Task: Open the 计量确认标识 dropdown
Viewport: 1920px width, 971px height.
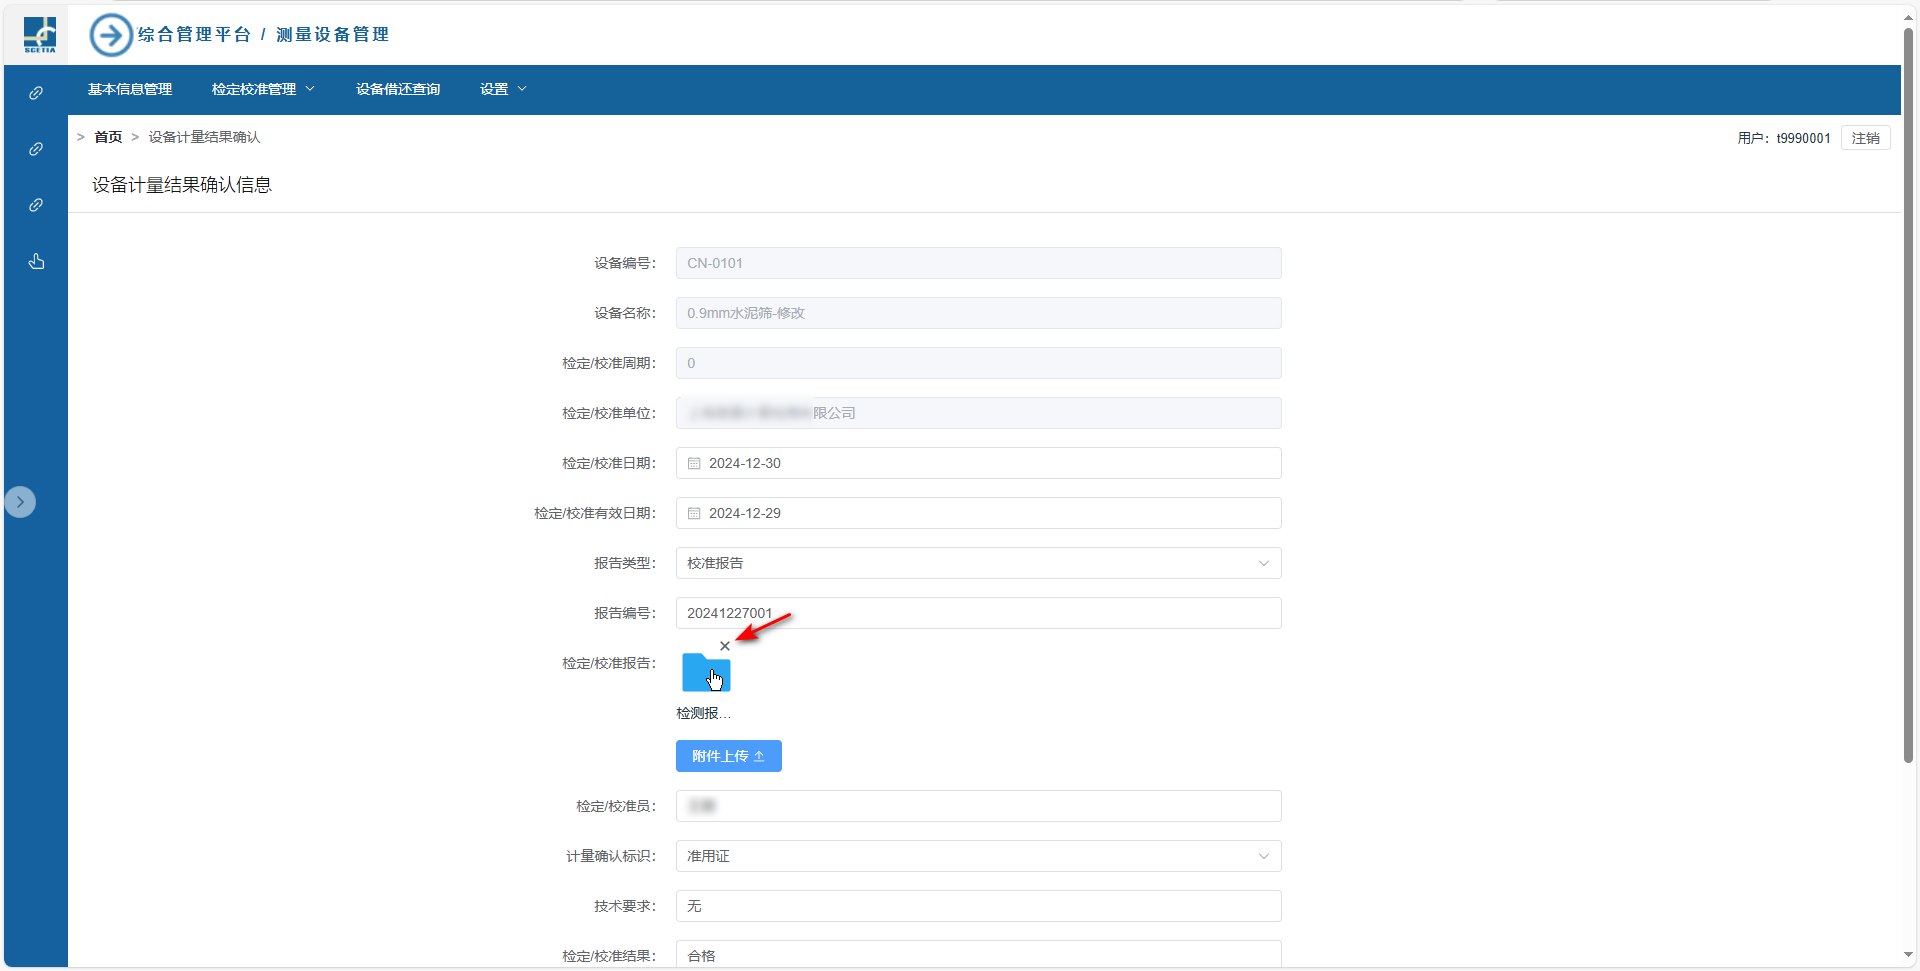Action: point(977,857)
